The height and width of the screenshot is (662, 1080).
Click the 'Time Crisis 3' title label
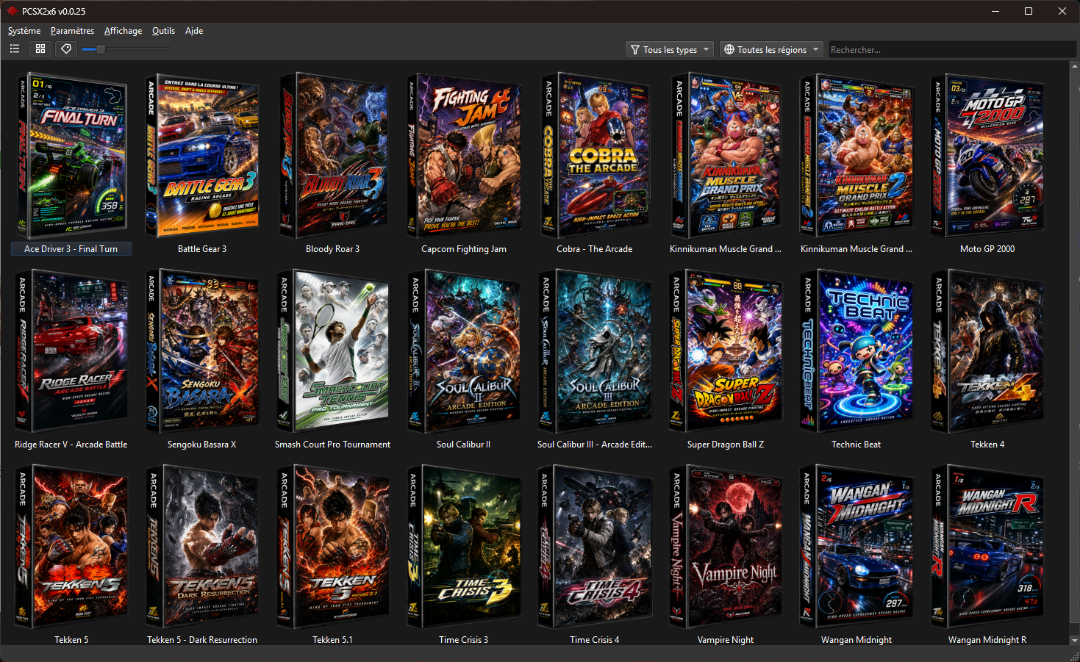tap(464, 640)
